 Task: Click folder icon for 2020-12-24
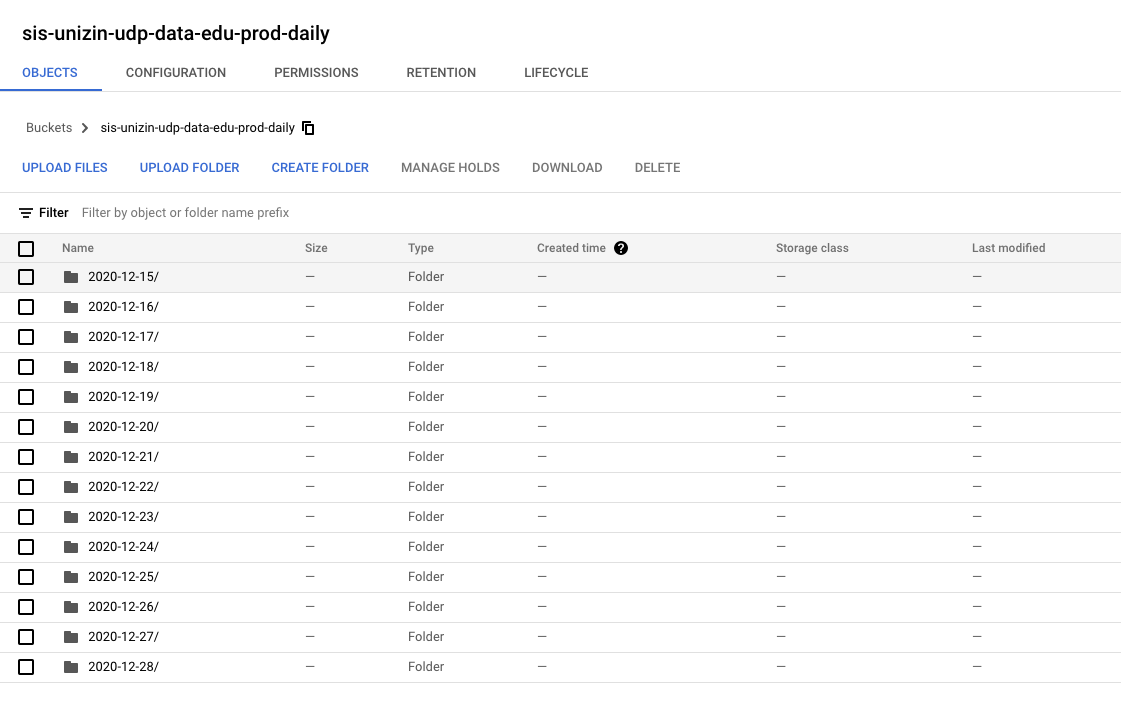tap(71, 547)
